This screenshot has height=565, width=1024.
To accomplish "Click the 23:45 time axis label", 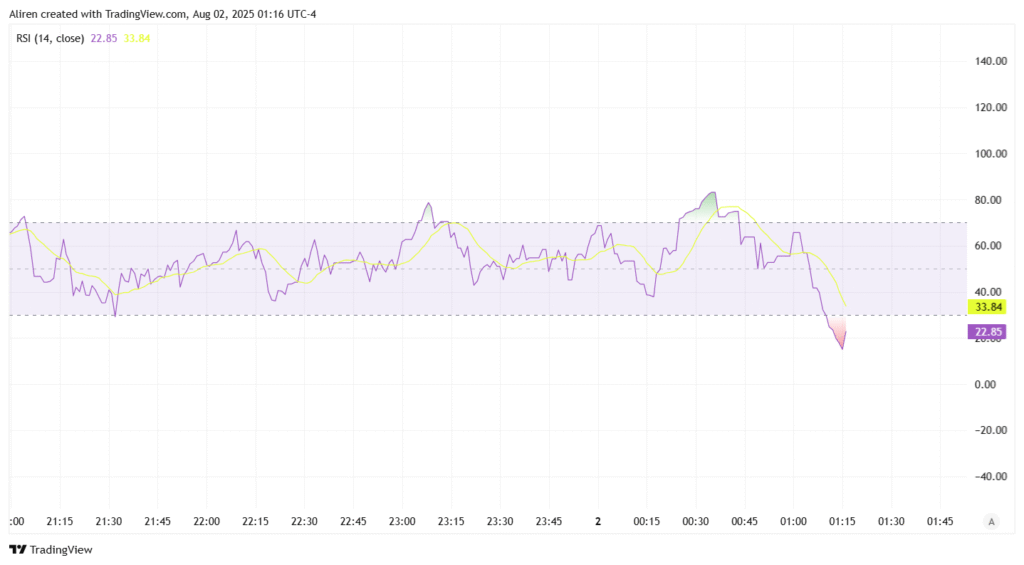I will [x=549, y=521].
